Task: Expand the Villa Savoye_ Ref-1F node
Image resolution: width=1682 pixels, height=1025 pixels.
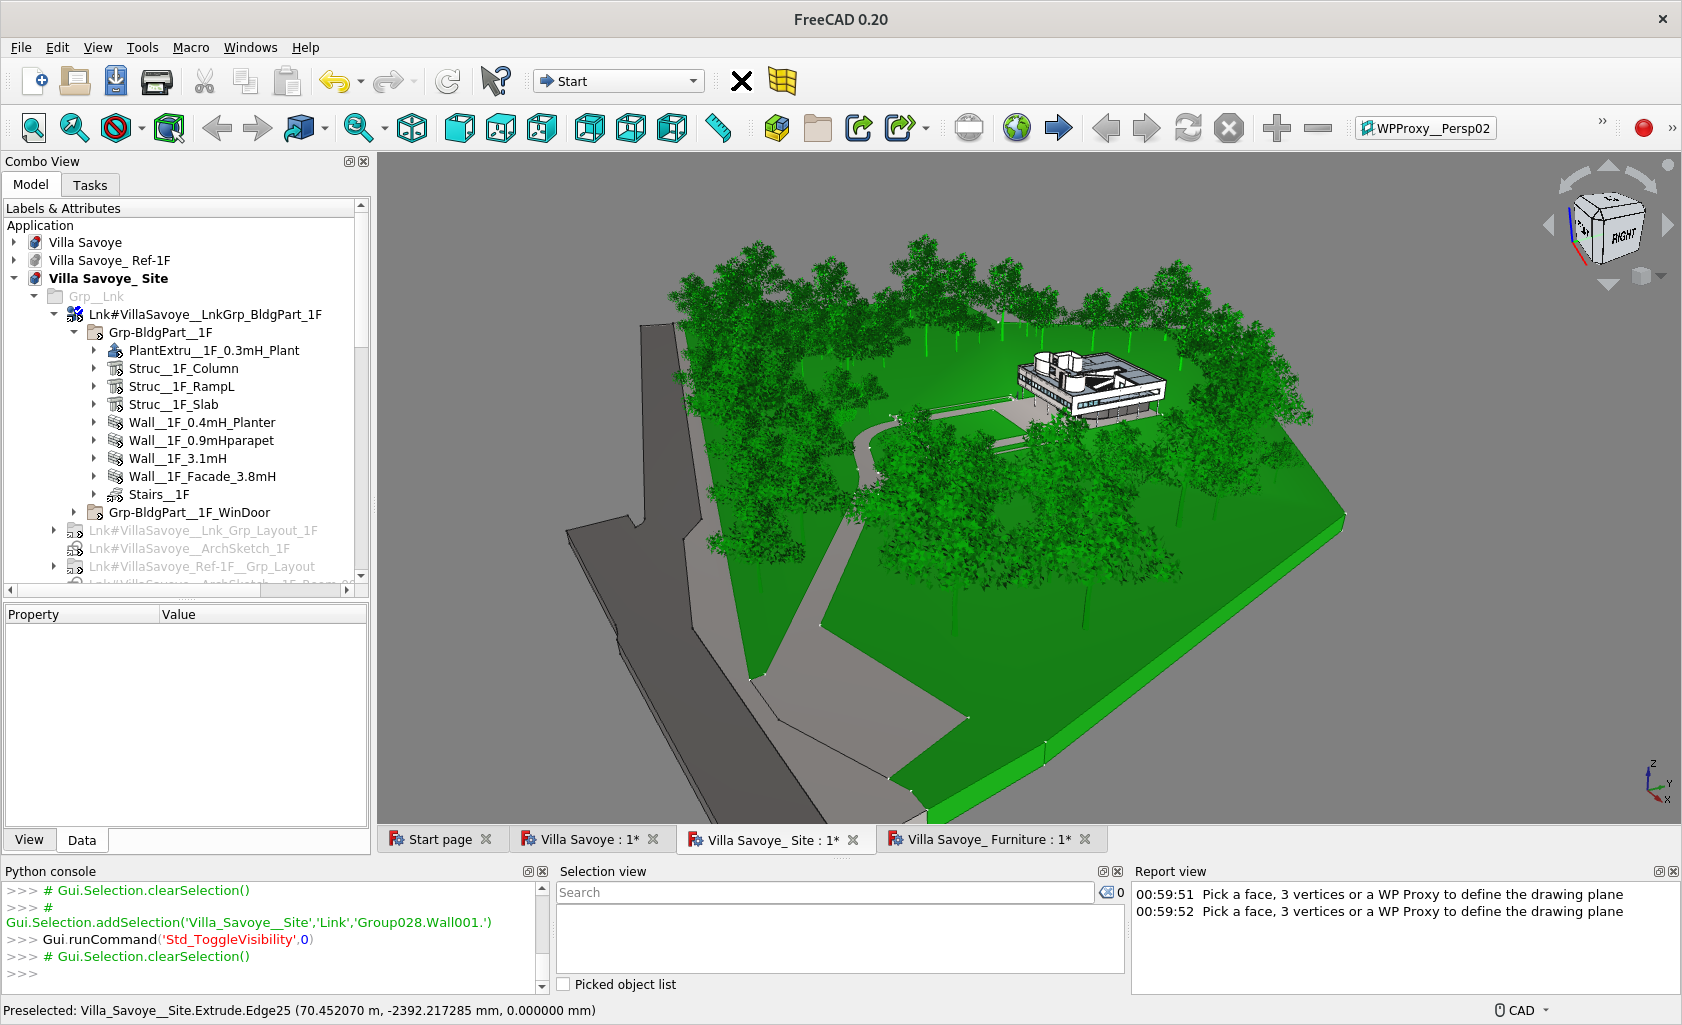Action: [14, 260]
